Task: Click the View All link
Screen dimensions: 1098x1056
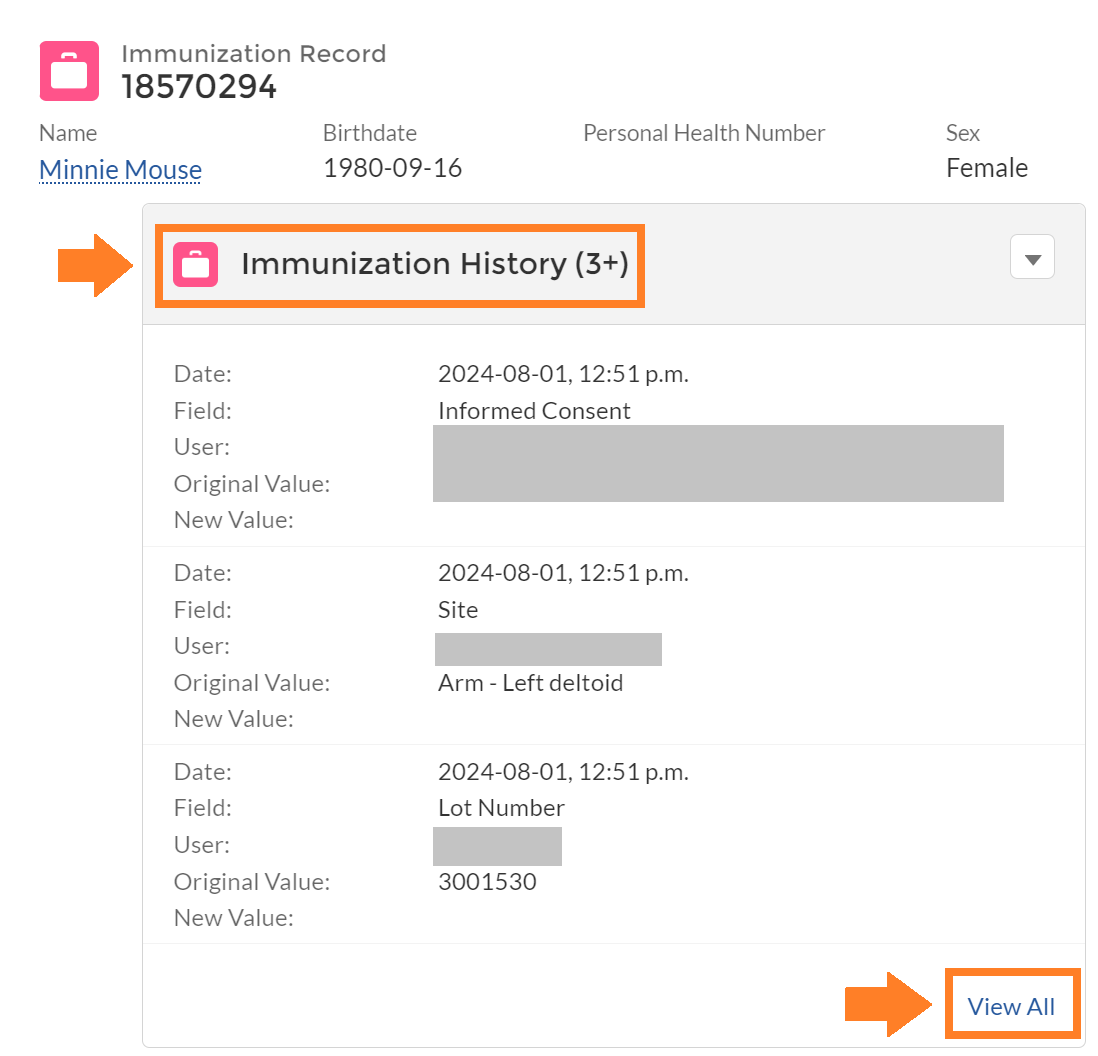Action: pyautogui.click(x=1010, y=1006)
